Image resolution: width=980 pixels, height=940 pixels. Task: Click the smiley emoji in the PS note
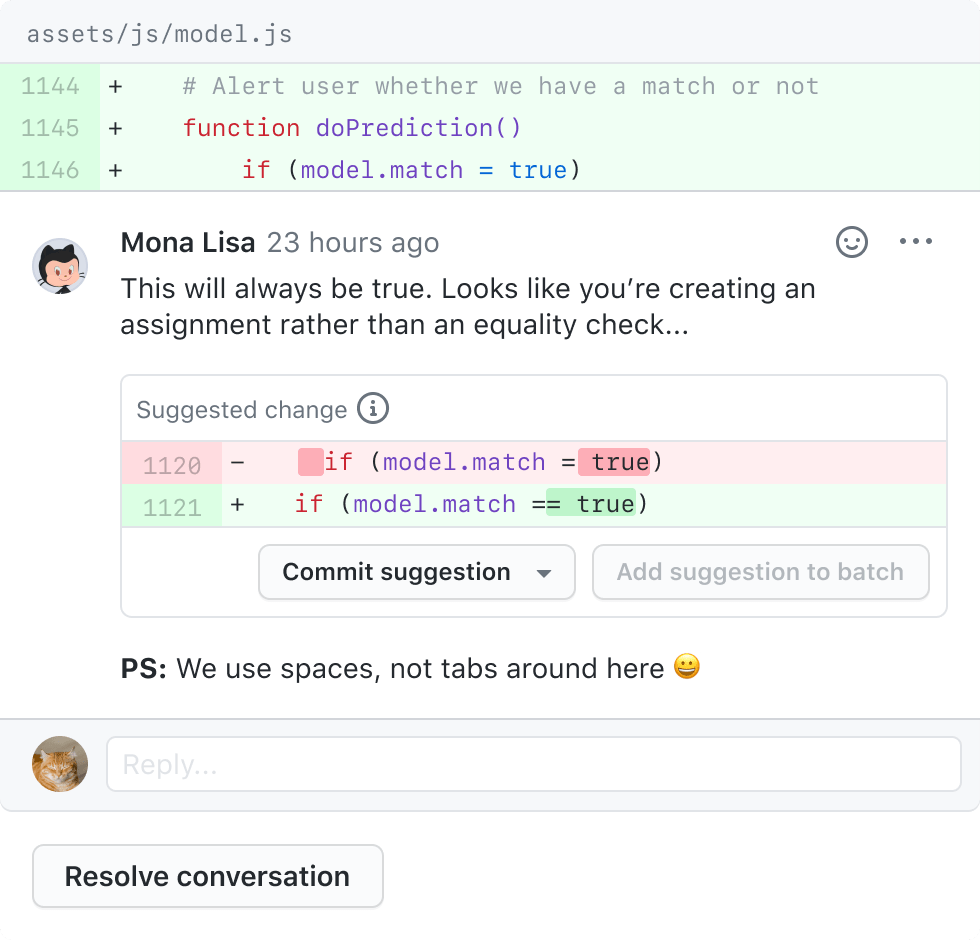pyautogui.click(x=687, y=667)
